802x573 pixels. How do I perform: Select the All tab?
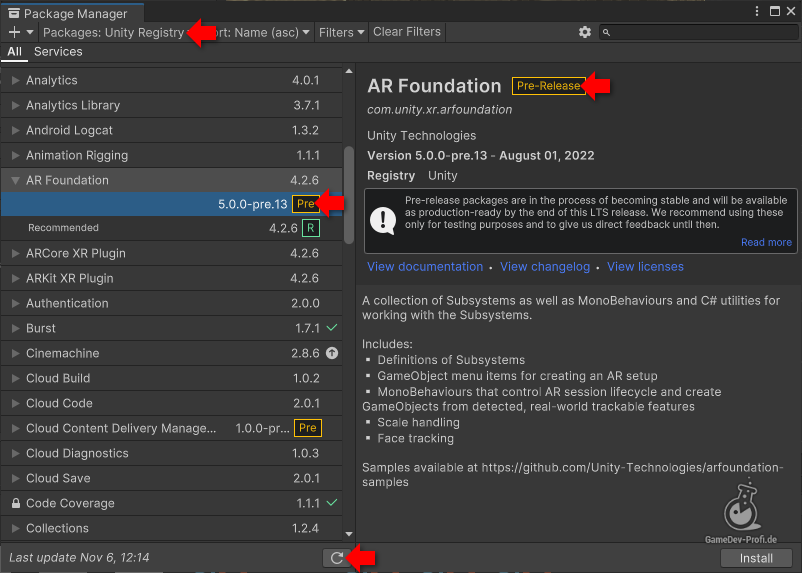(14, 51)
